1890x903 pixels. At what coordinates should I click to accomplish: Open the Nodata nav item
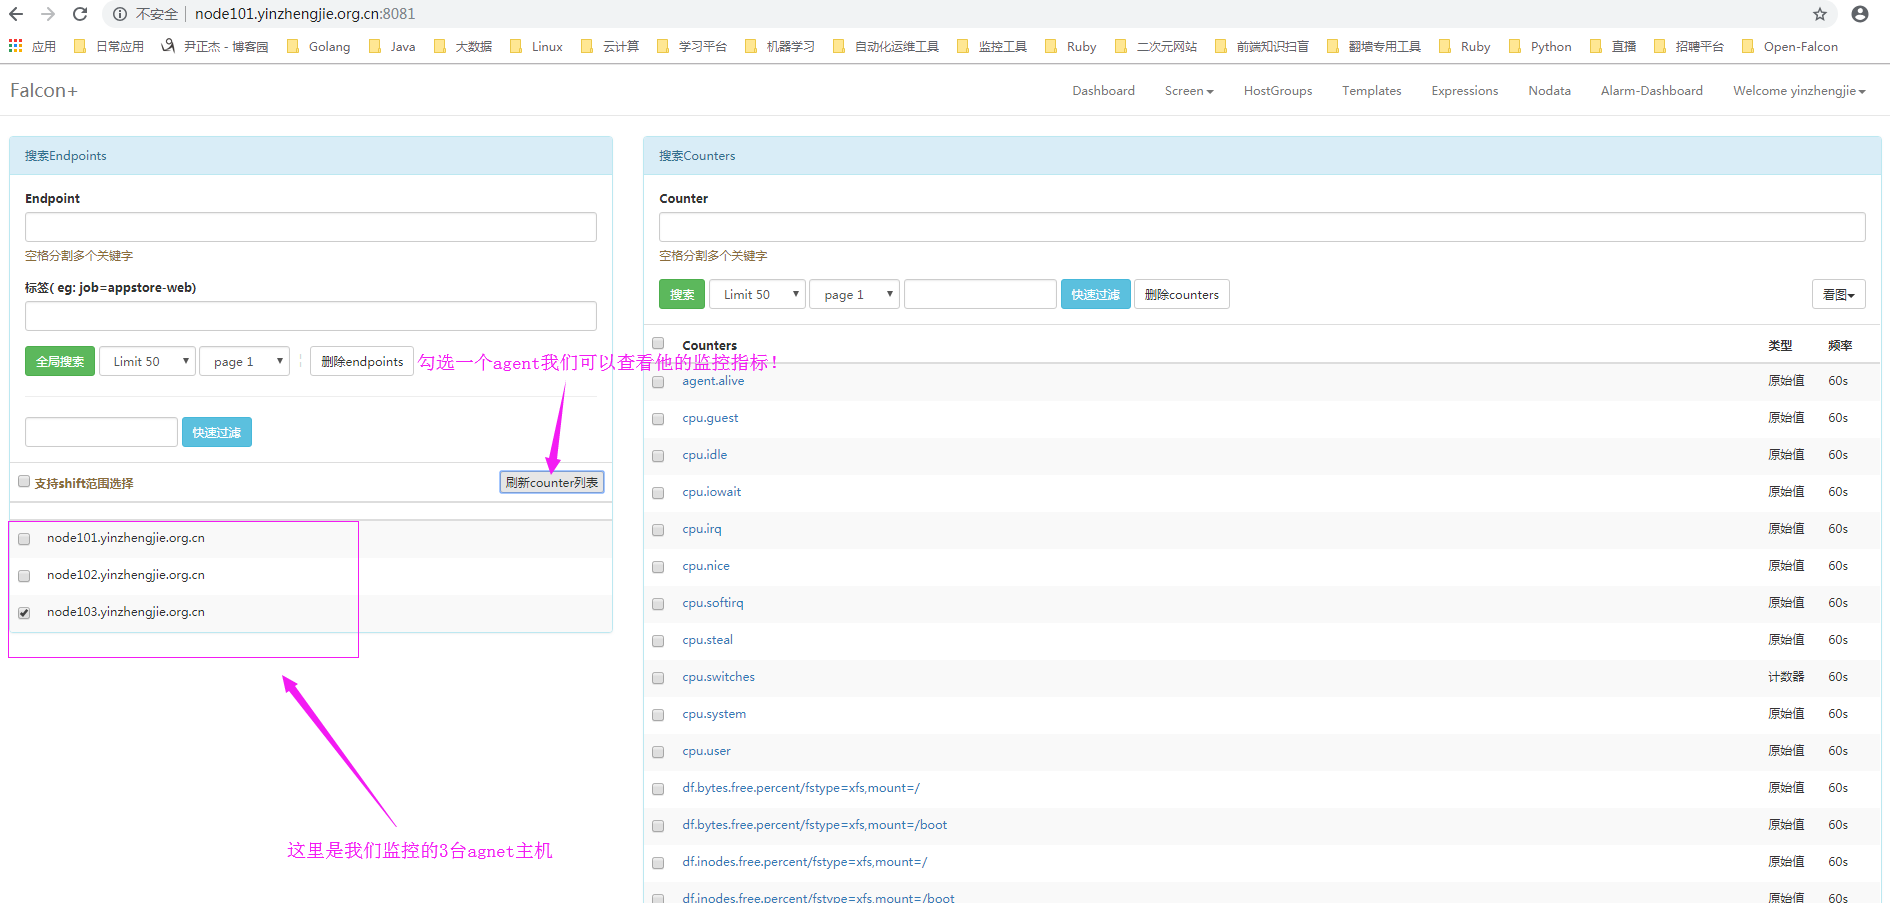tap(1549, 91)
